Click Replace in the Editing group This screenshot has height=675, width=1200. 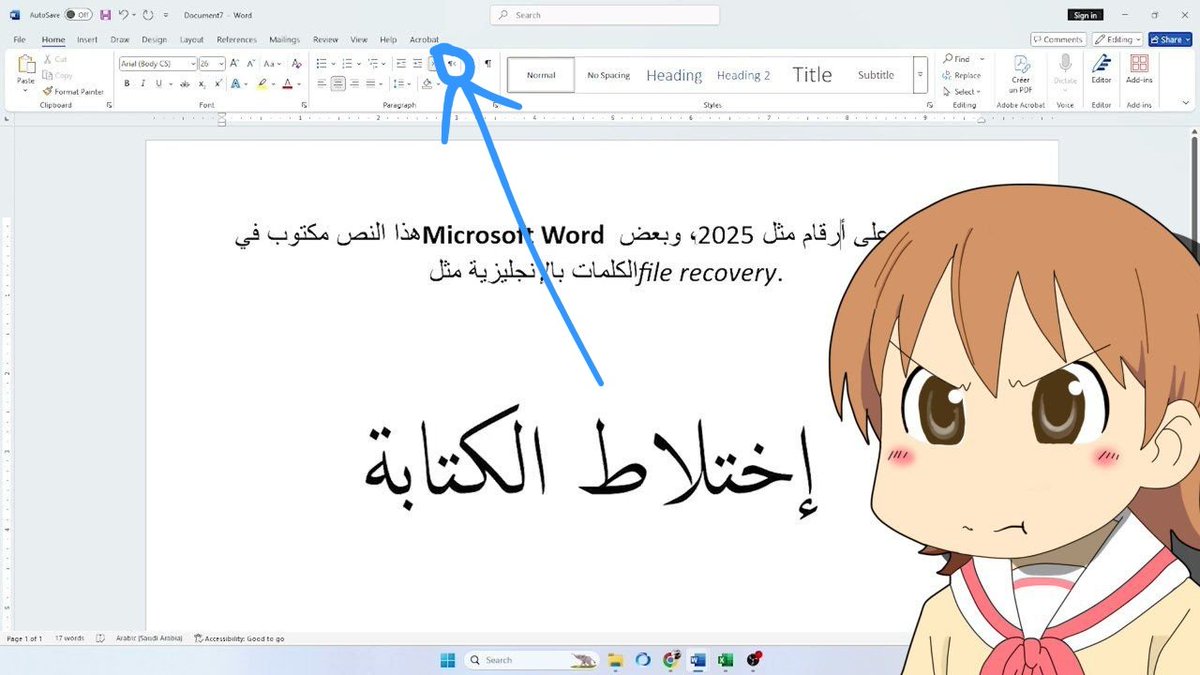[966, 74]
